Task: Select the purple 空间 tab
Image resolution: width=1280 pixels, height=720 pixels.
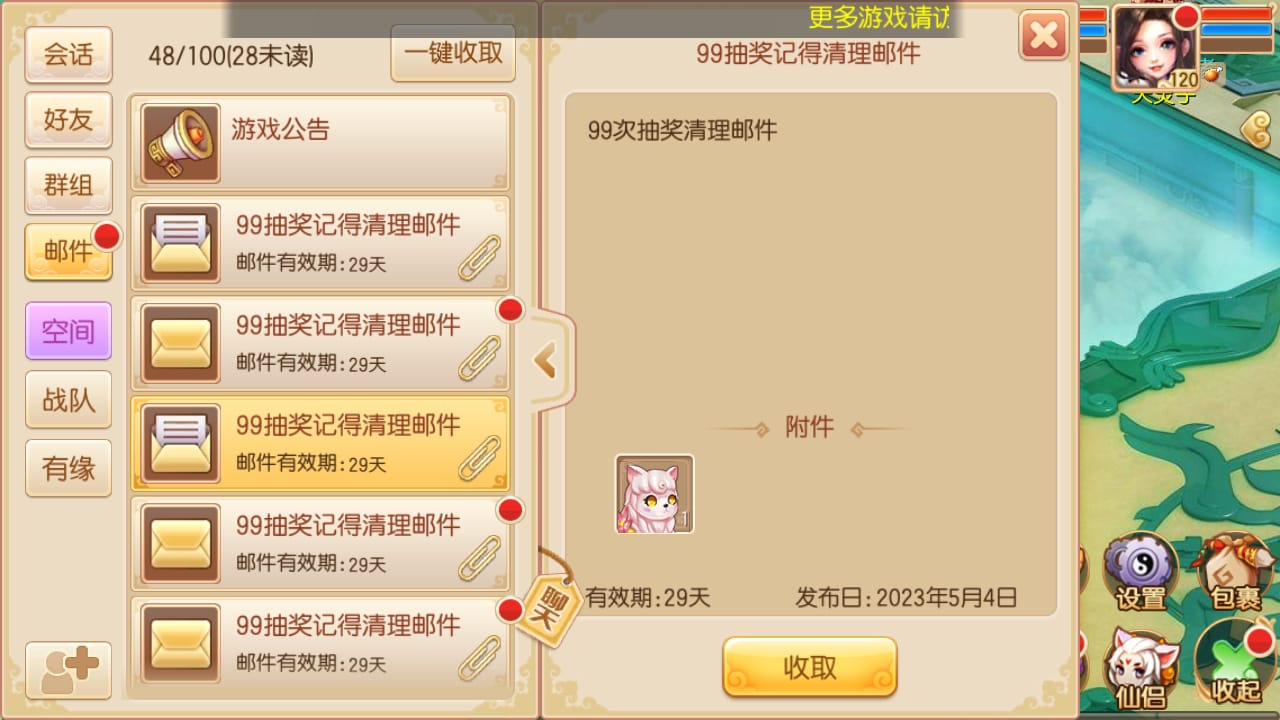Action: 68,331
